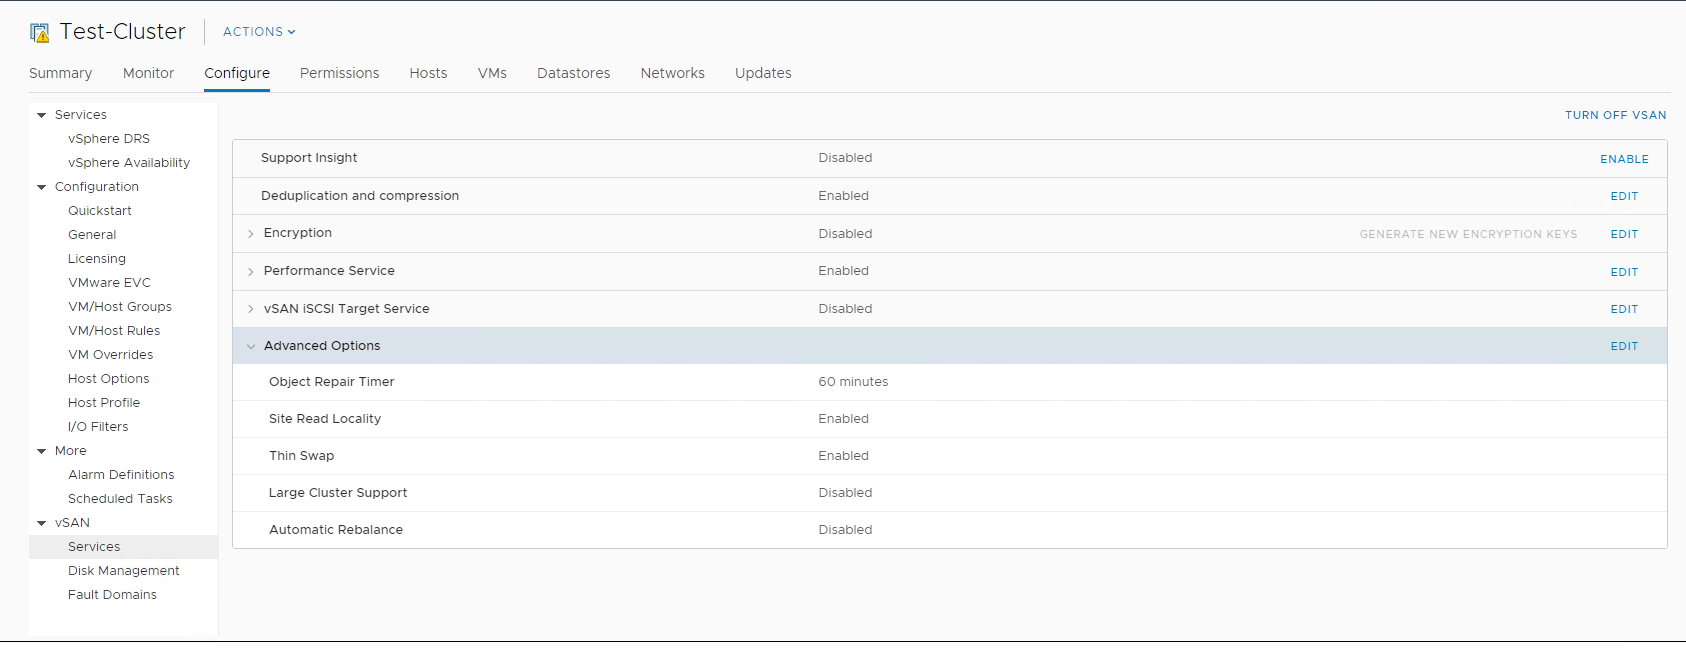Expand the Performance Service row
This screenshot has width=1686, height=648.
tap(250, 272)
